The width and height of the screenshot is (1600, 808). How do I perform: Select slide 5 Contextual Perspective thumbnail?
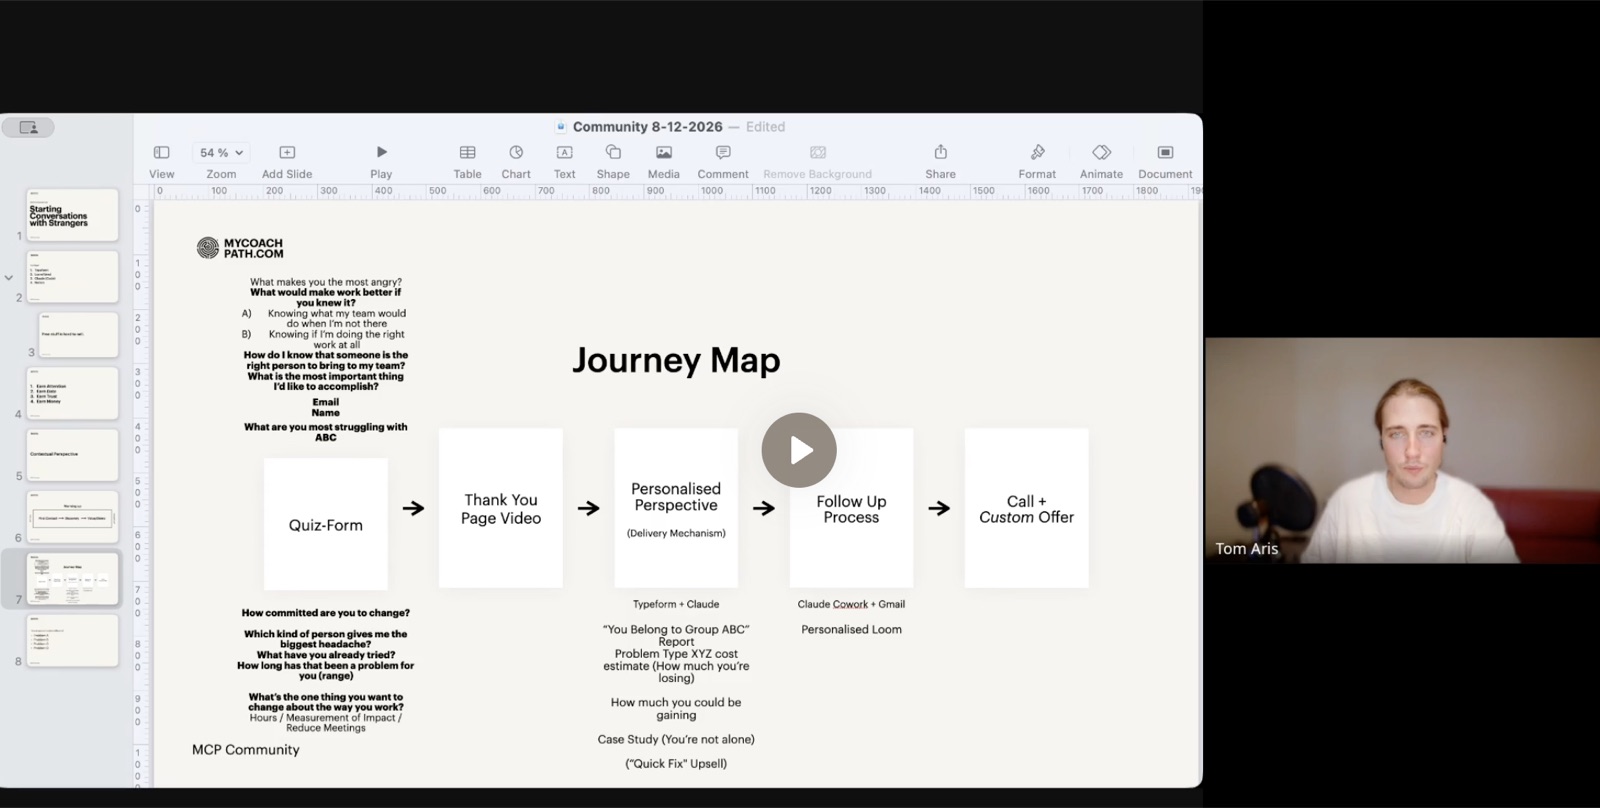tap(72, 455)
